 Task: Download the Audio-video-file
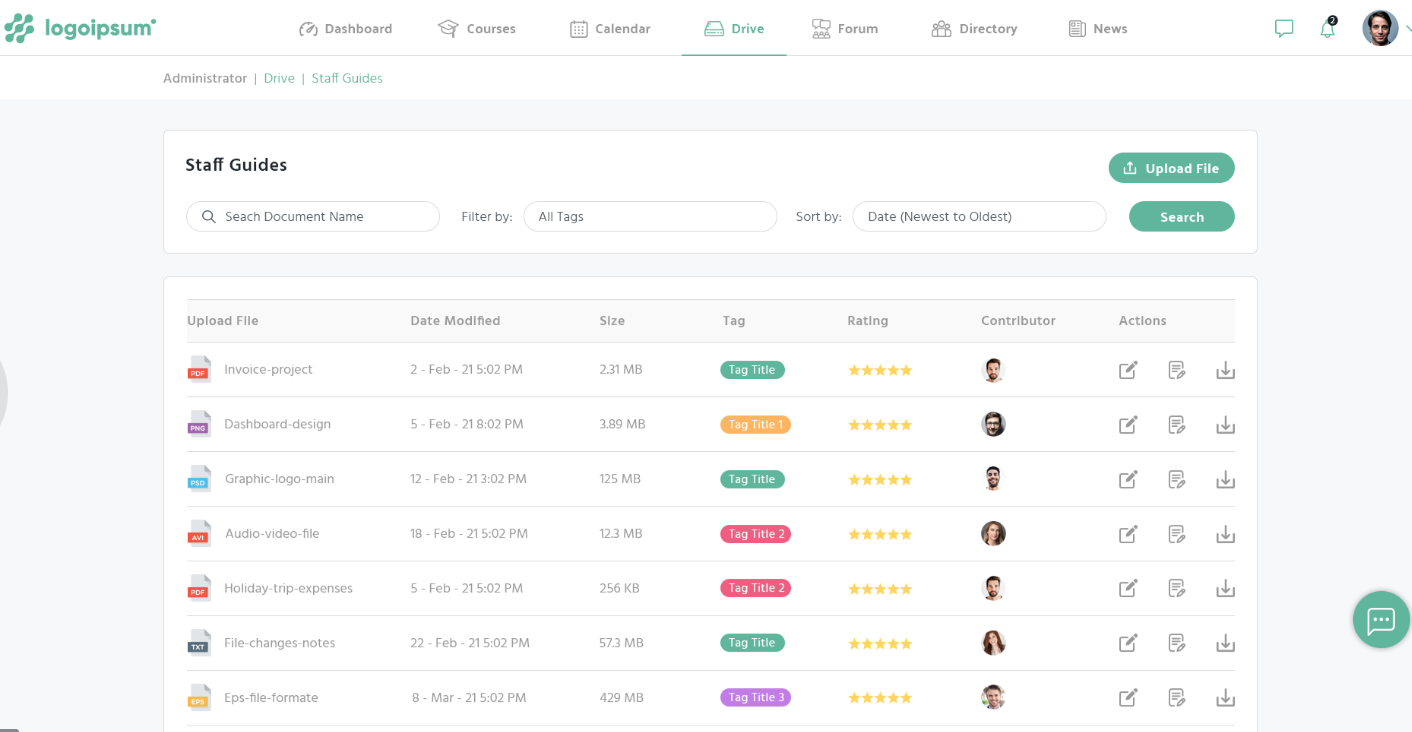point(1225,534)
